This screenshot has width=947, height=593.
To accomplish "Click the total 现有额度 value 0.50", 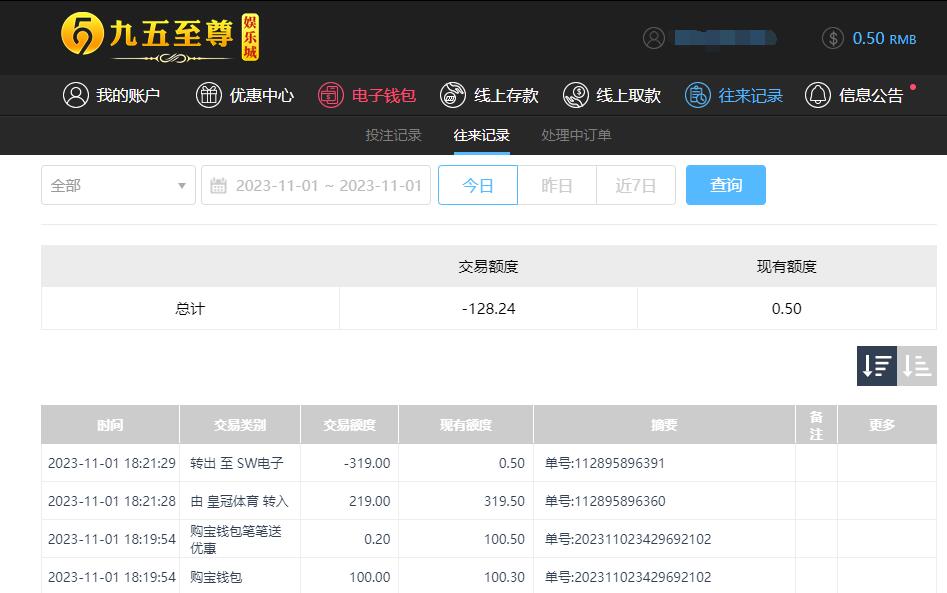I will coord(786,309).
